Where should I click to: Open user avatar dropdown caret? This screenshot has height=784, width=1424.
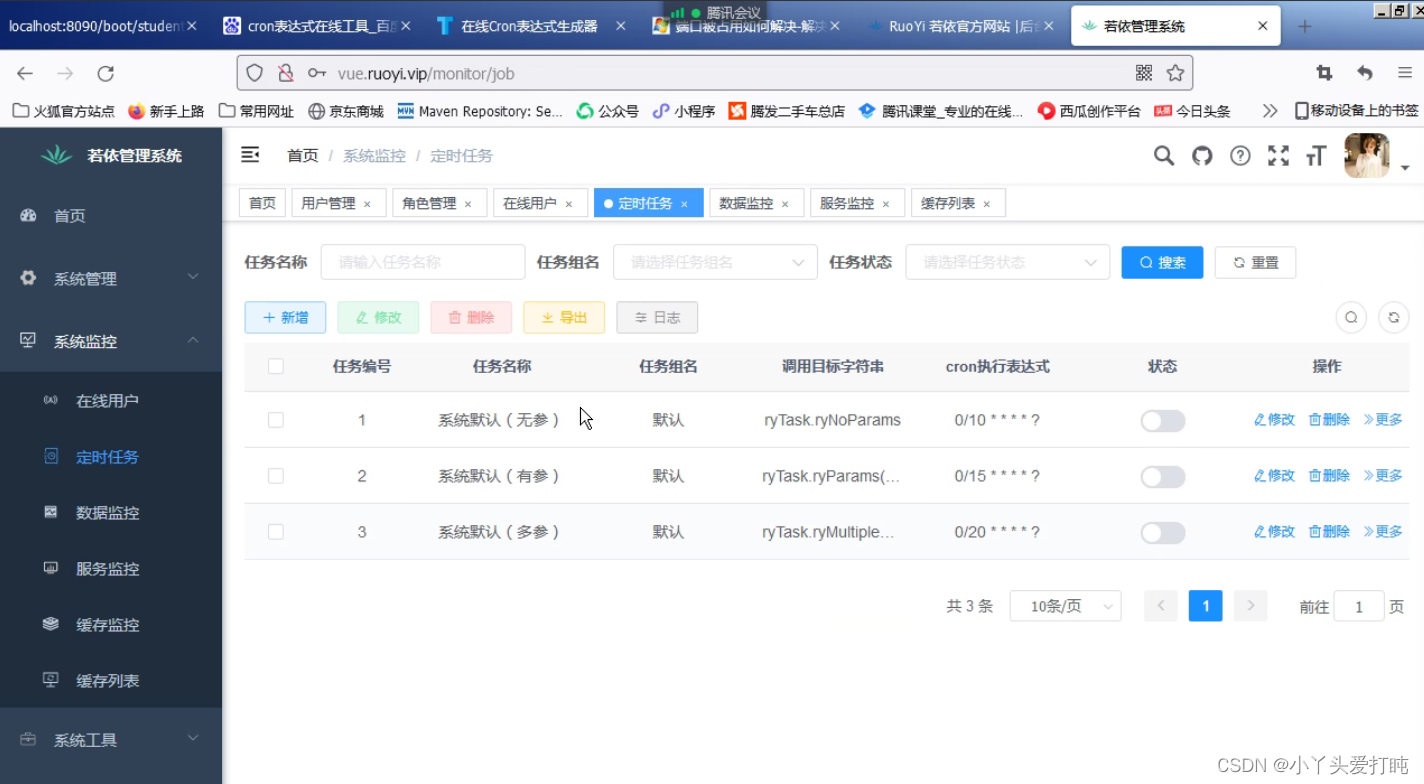(x=1405, y=168)
